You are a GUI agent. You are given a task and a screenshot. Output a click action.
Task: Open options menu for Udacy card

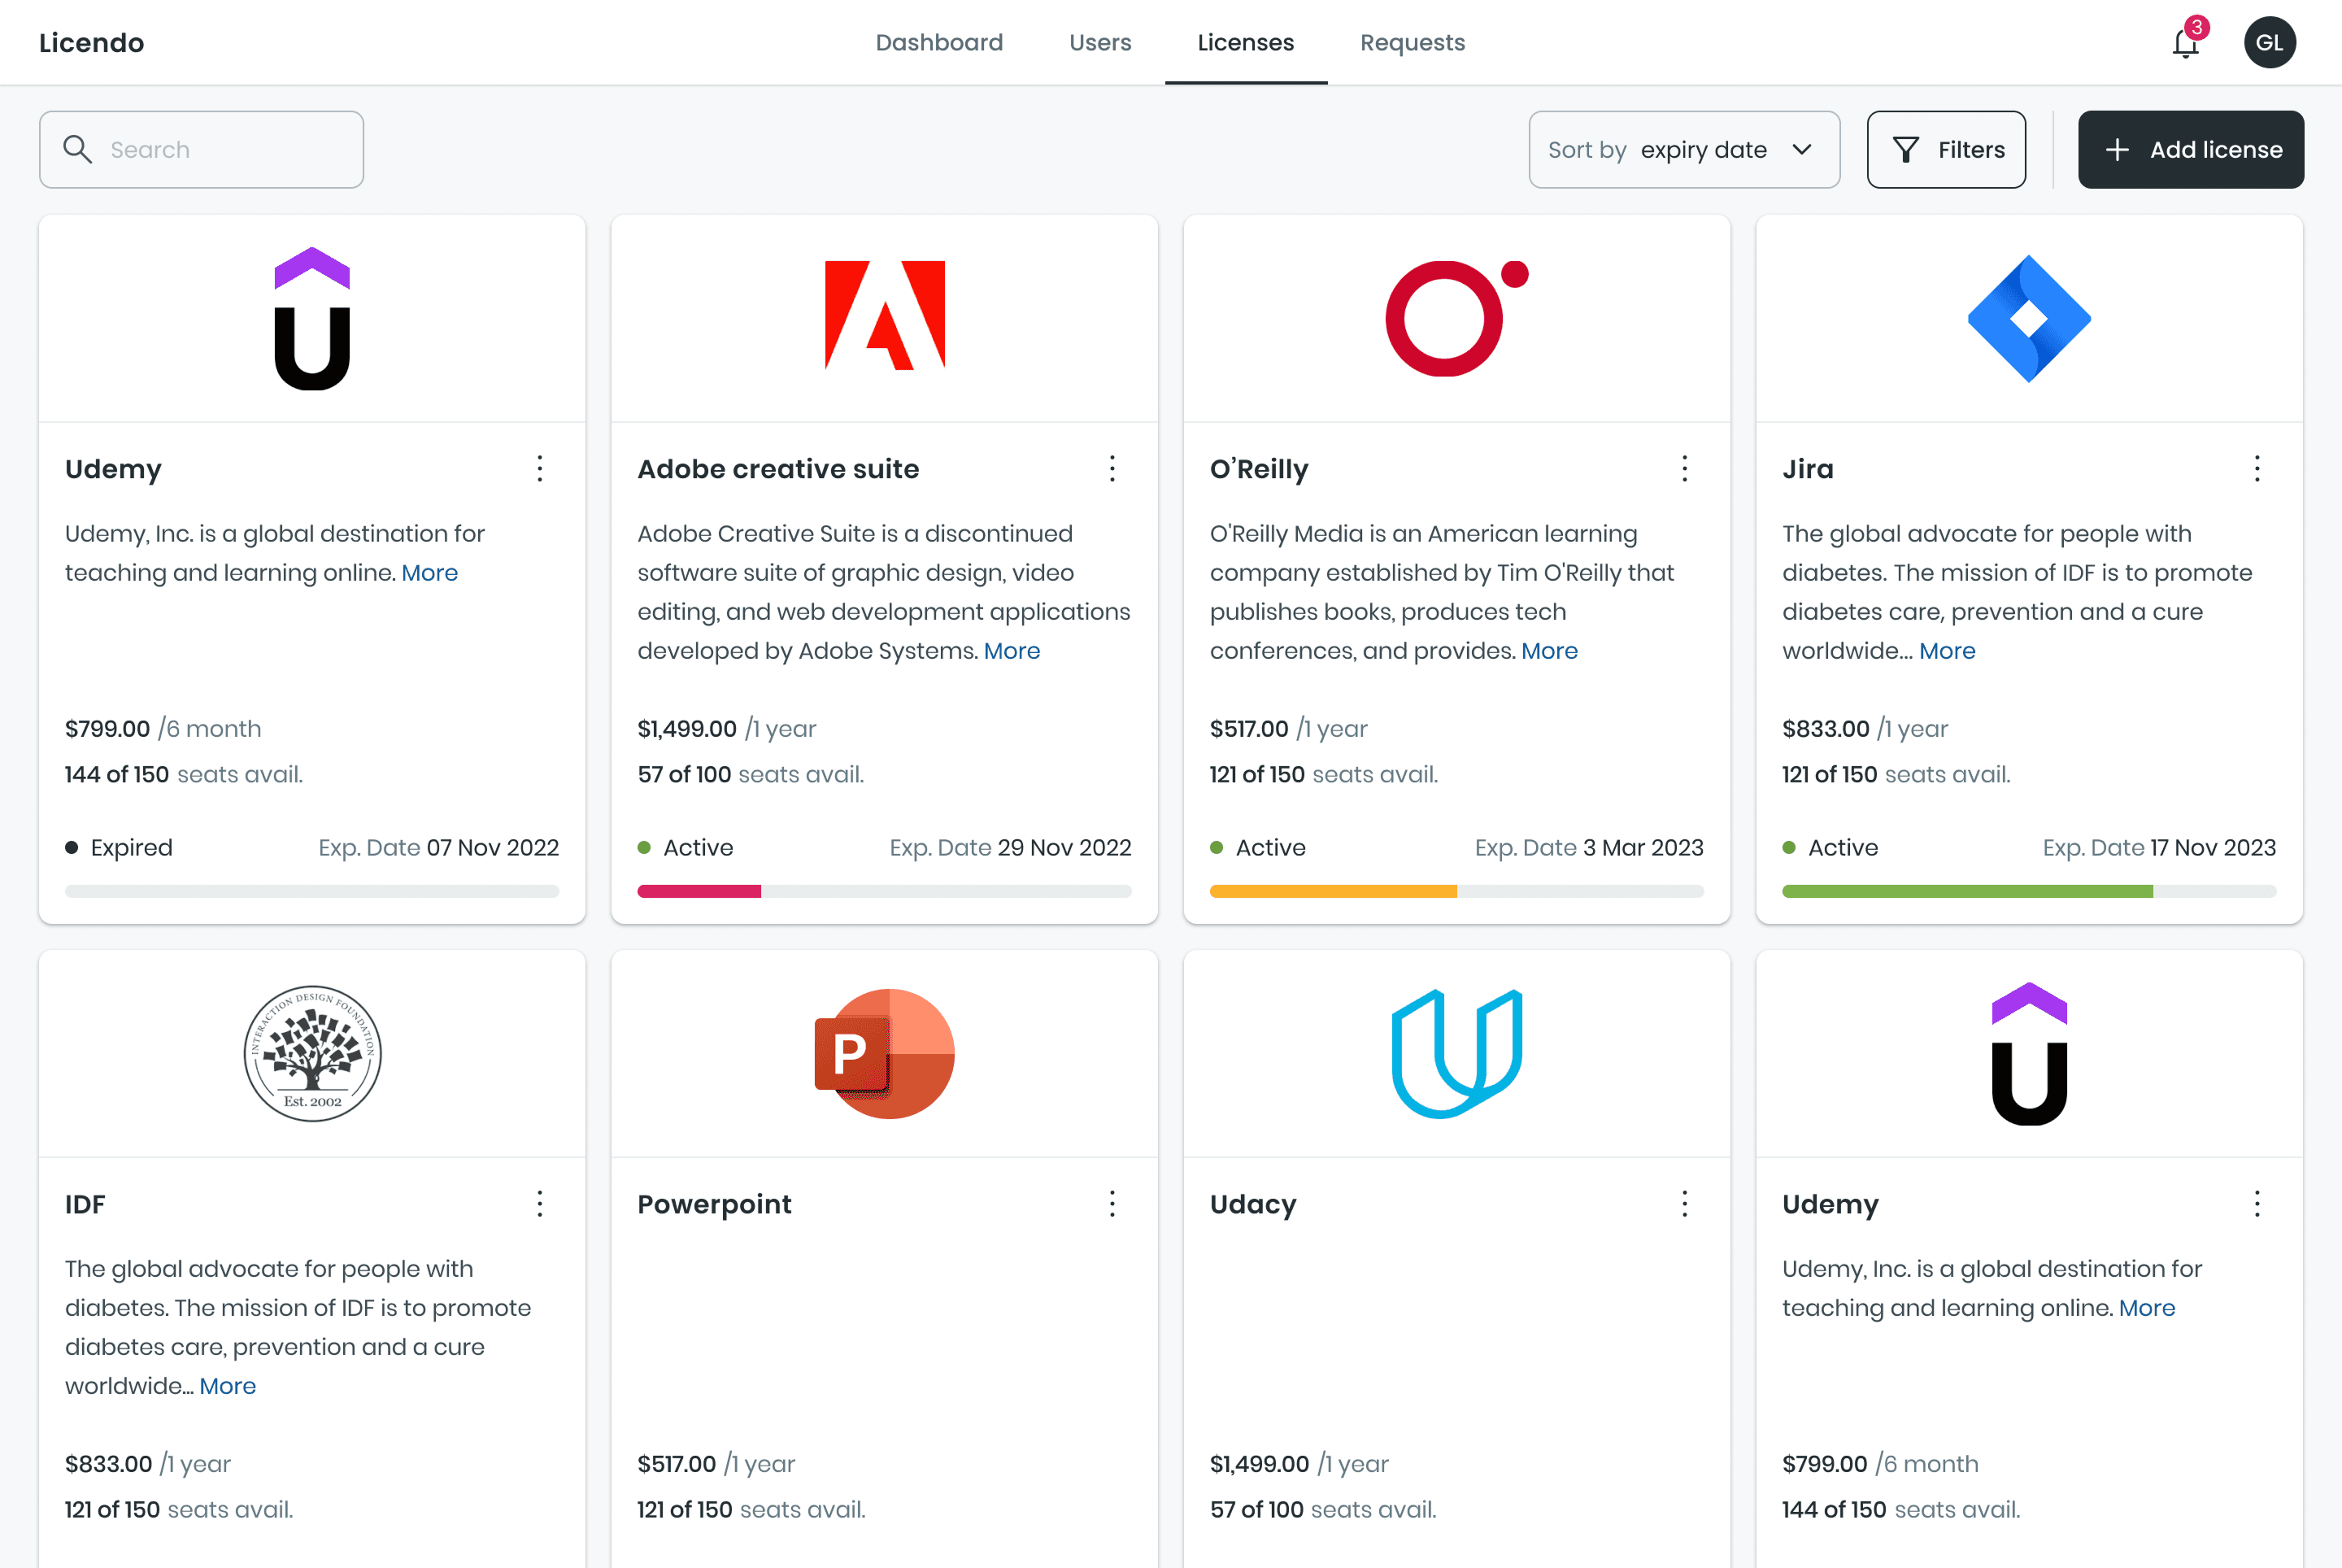[x=1684, y=1204]
